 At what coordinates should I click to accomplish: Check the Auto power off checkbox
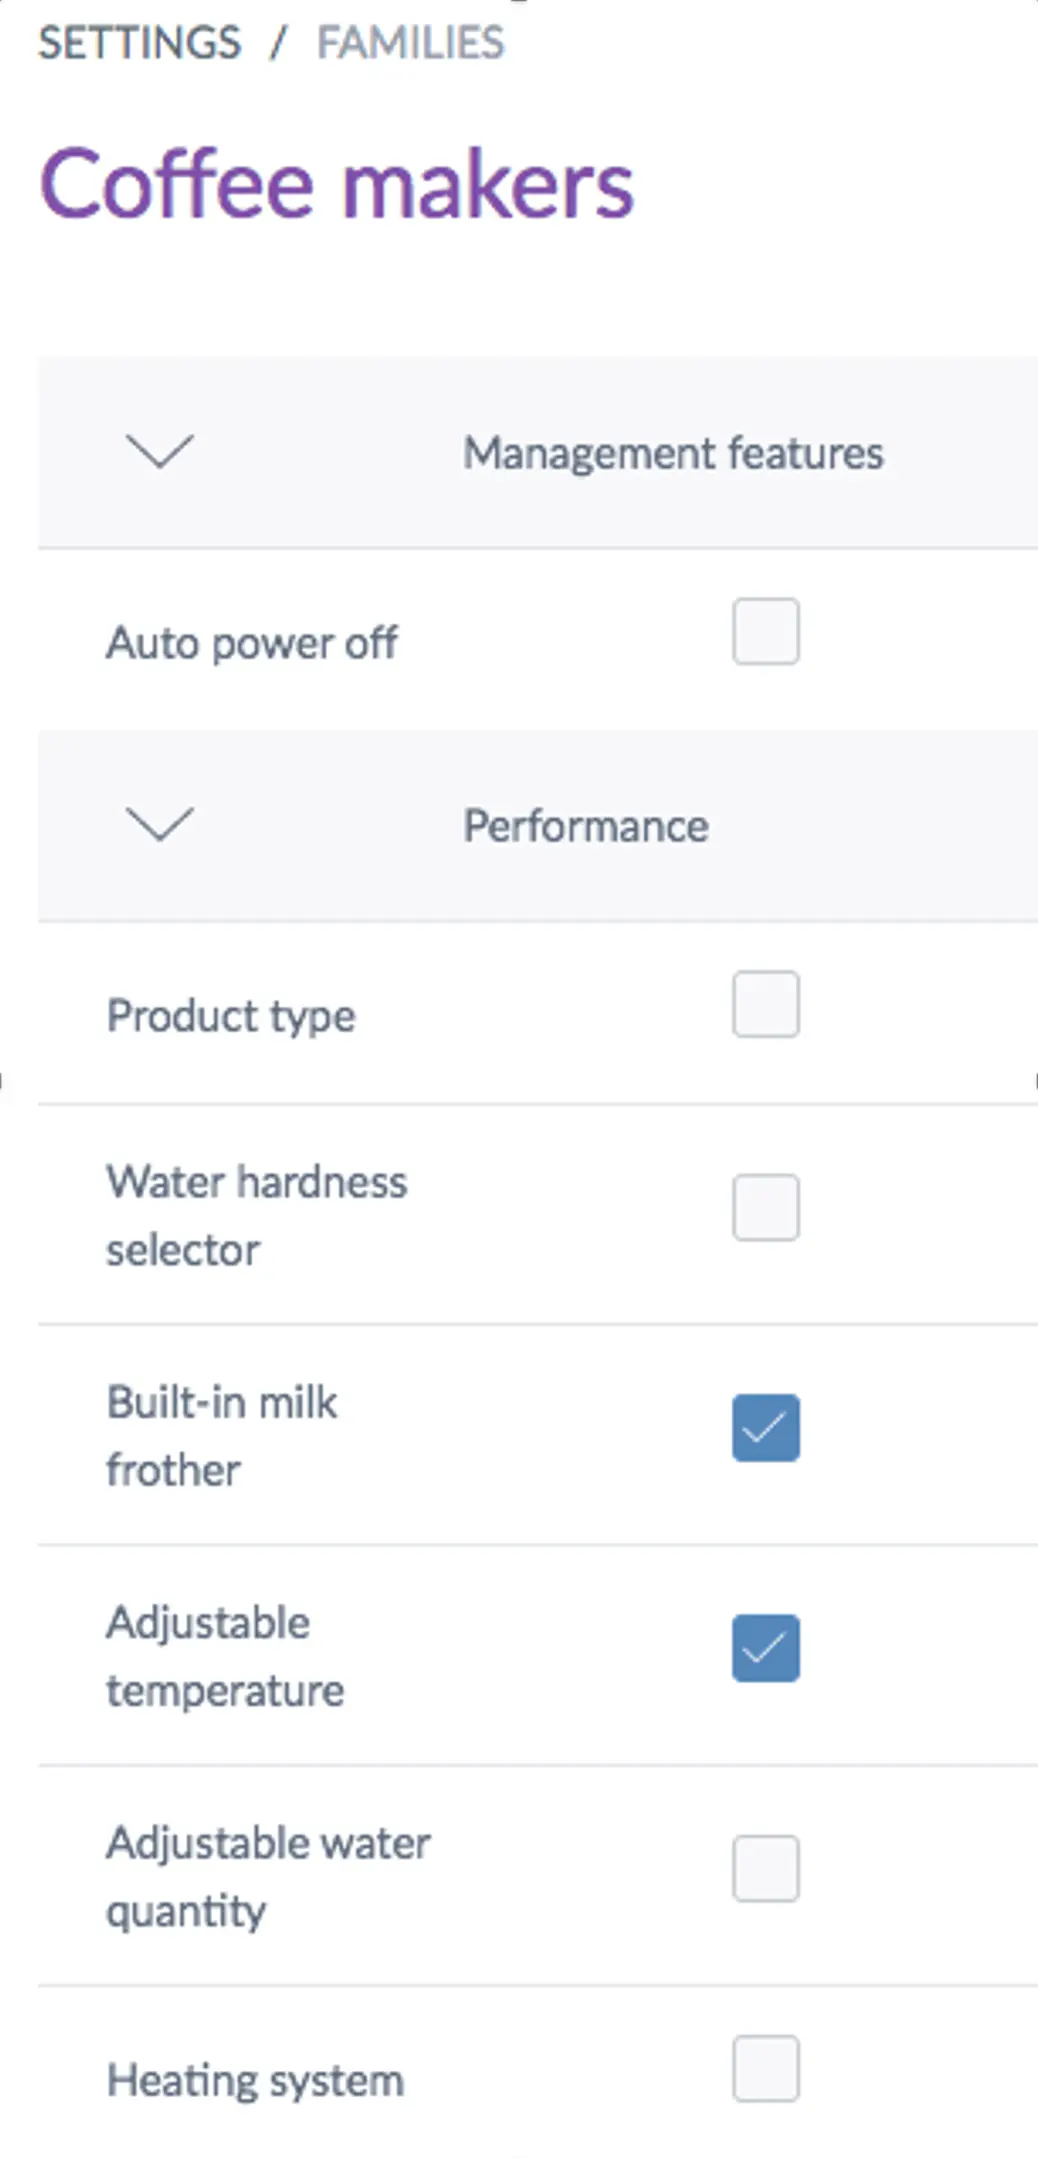[x=765, y=632]
